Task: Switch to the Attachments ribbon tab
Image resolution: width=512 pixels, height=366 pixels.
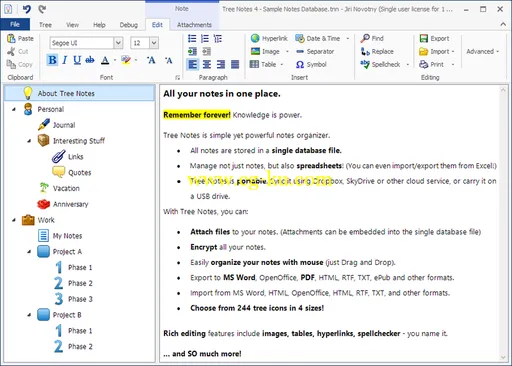Action: click(194, 25)
